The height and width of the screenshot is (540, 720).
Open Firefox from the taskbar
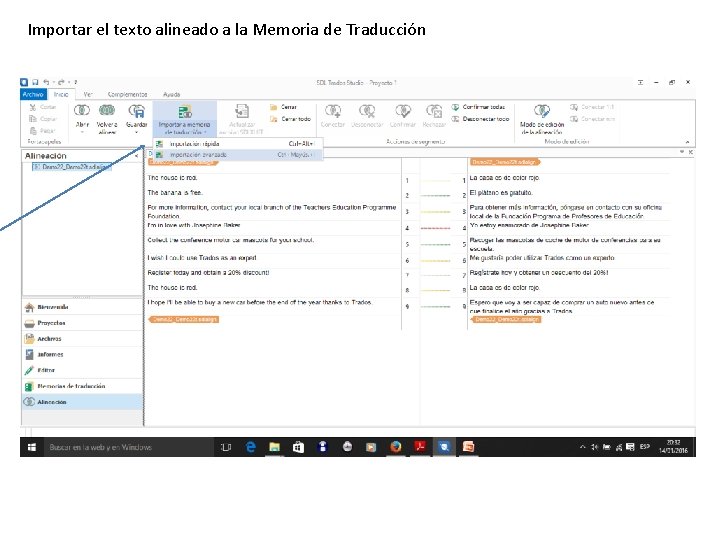coord(395,447)
